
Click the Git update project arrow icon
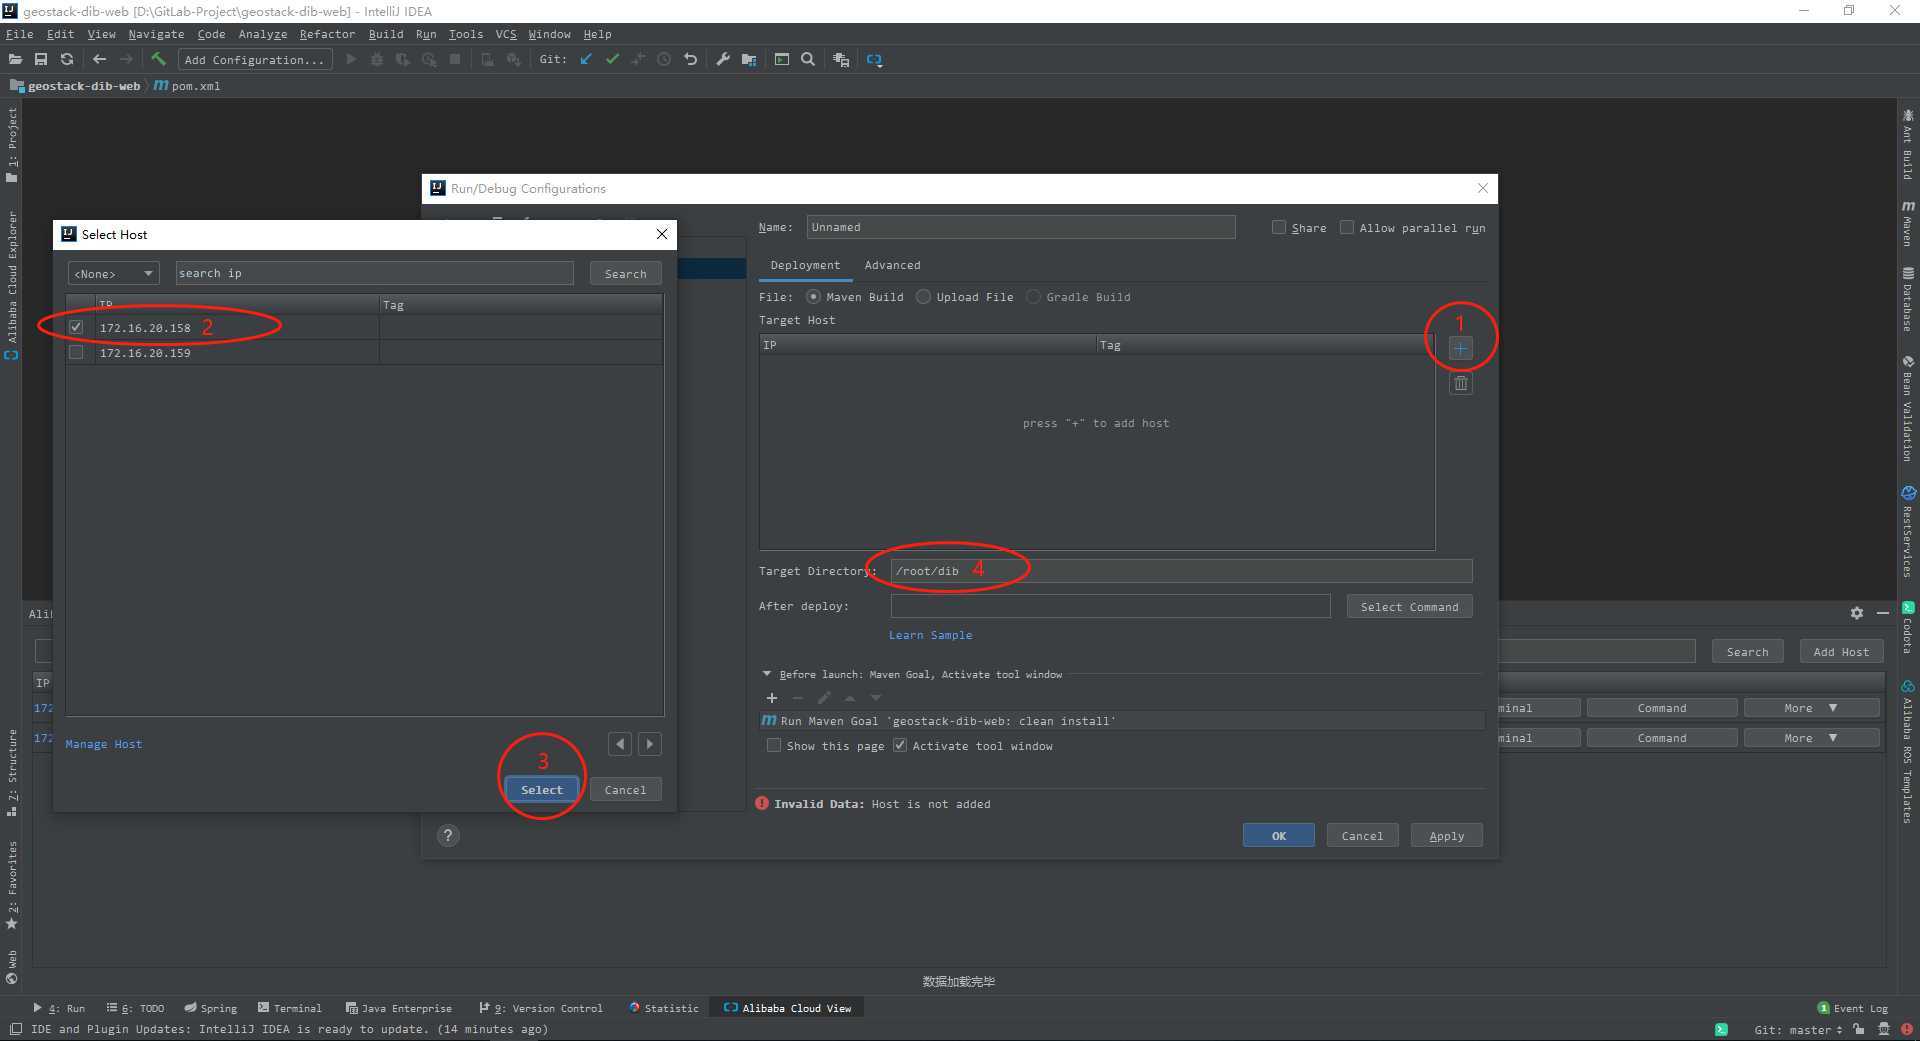pyautogui.click(x=586, y=60)
